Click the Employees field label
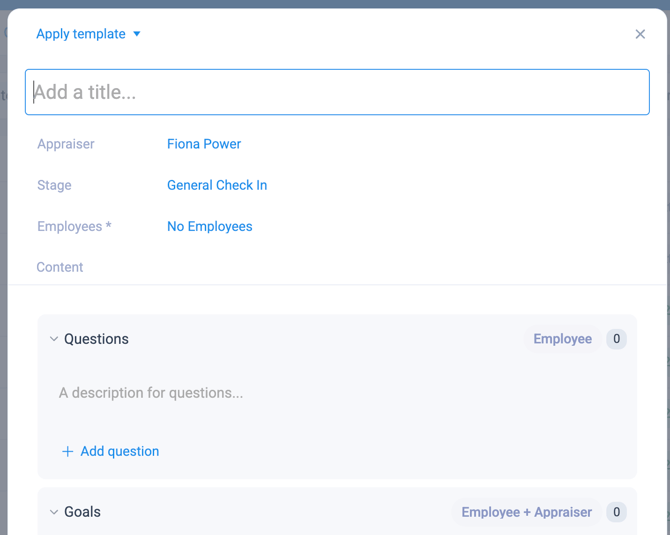Viewport: 670px width, 535px height. 74,227
